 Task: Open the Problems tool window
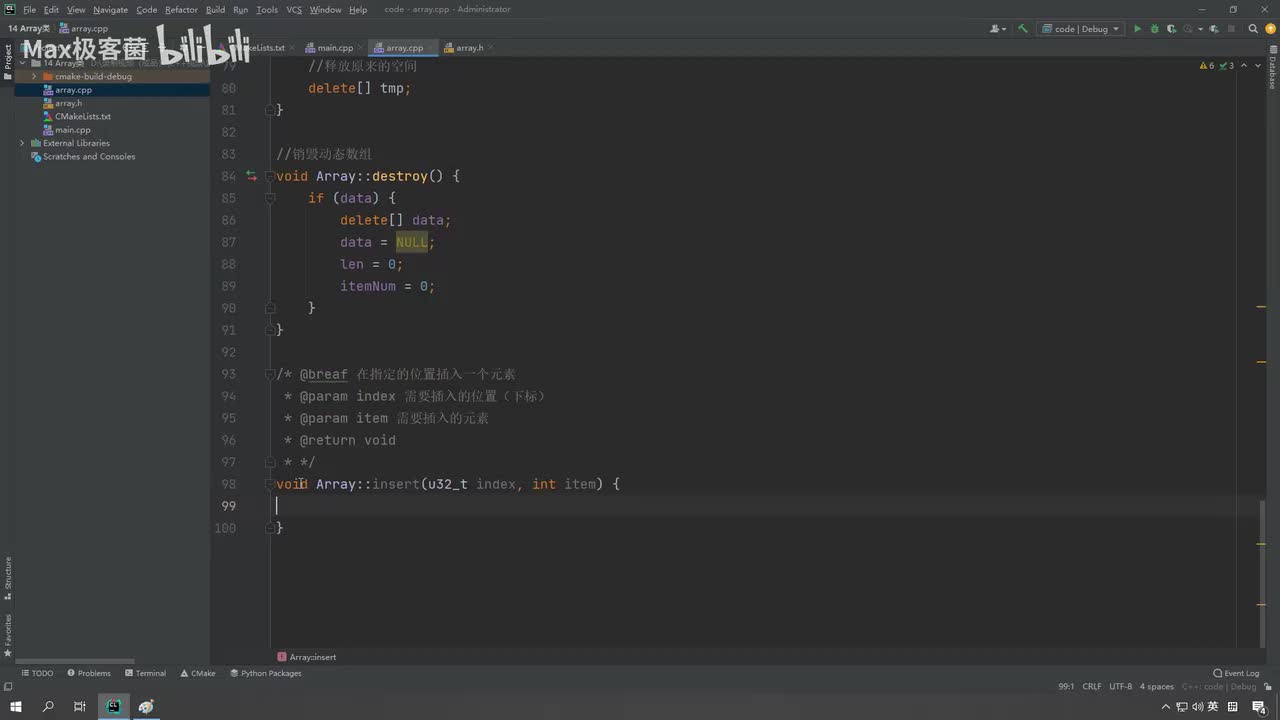coord(89,673)
